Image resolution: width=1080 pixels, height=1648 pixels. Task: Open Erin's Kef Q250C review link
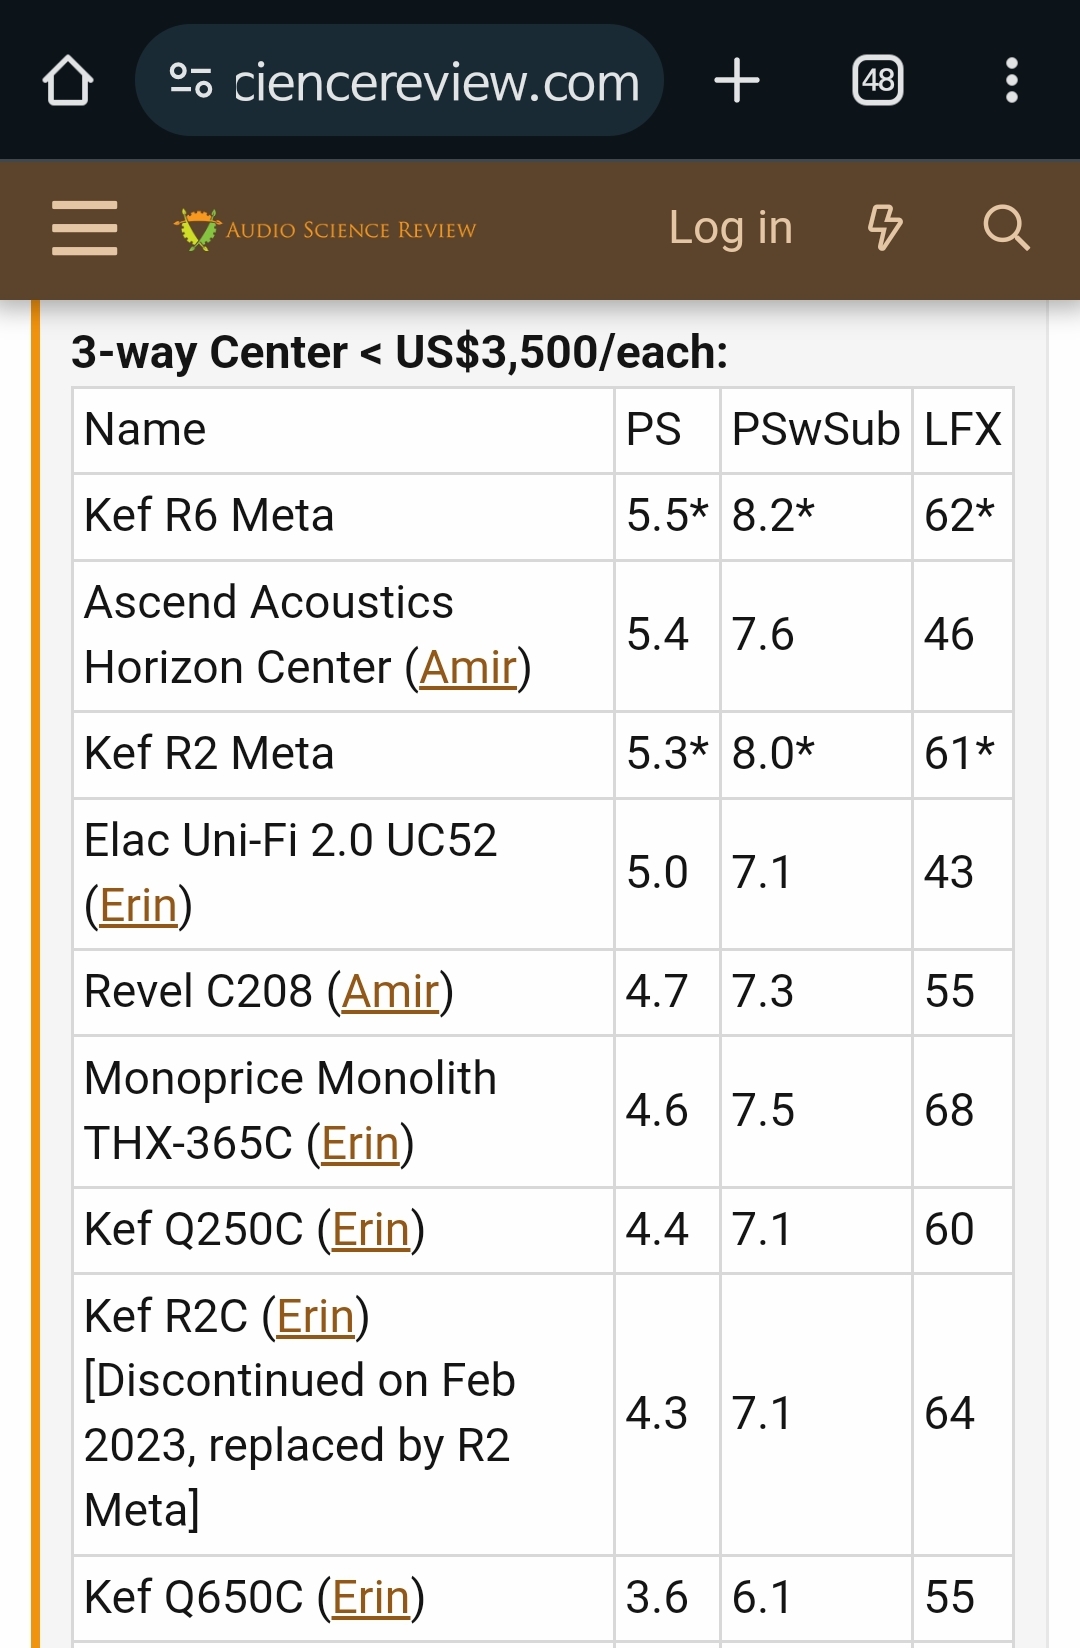(x=371, y=1230)
